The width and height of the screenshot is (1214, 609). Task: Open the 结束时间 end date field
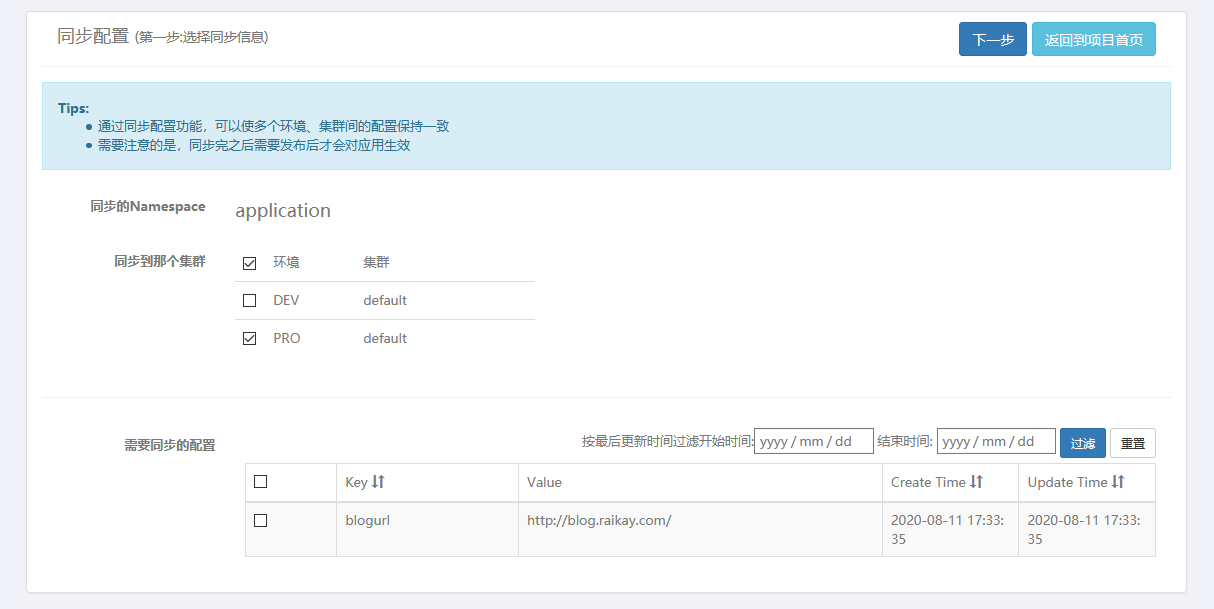996,441
